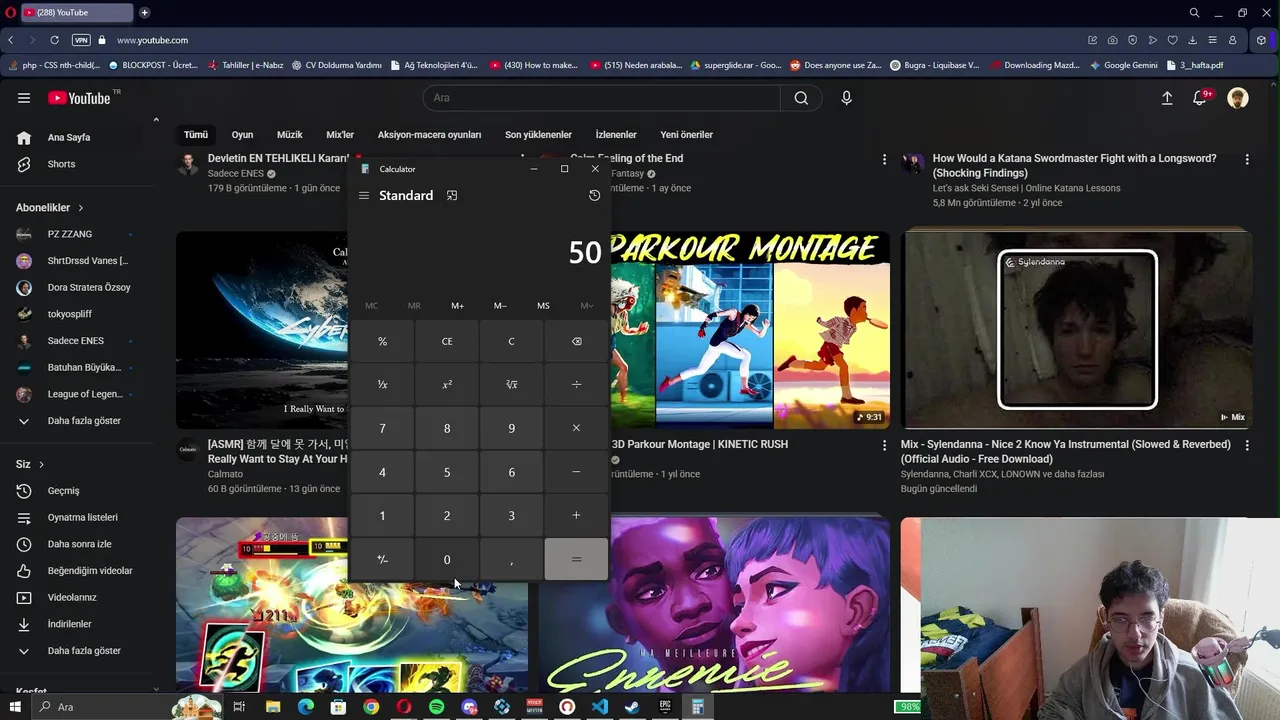Open Daha sonra izle in sidebar
The height and width of the screenshot is (720, 1280).
80,544
